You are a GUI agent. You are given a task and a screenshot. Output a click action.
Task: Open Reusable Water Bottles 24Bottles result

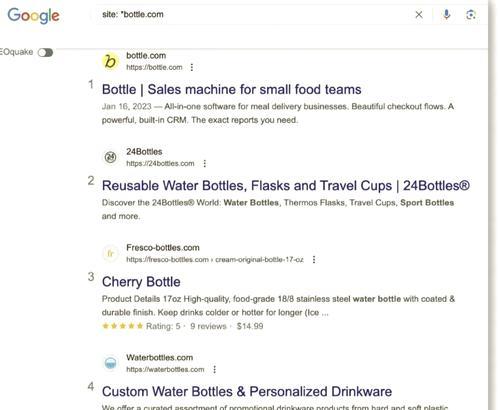pos(286,186)
